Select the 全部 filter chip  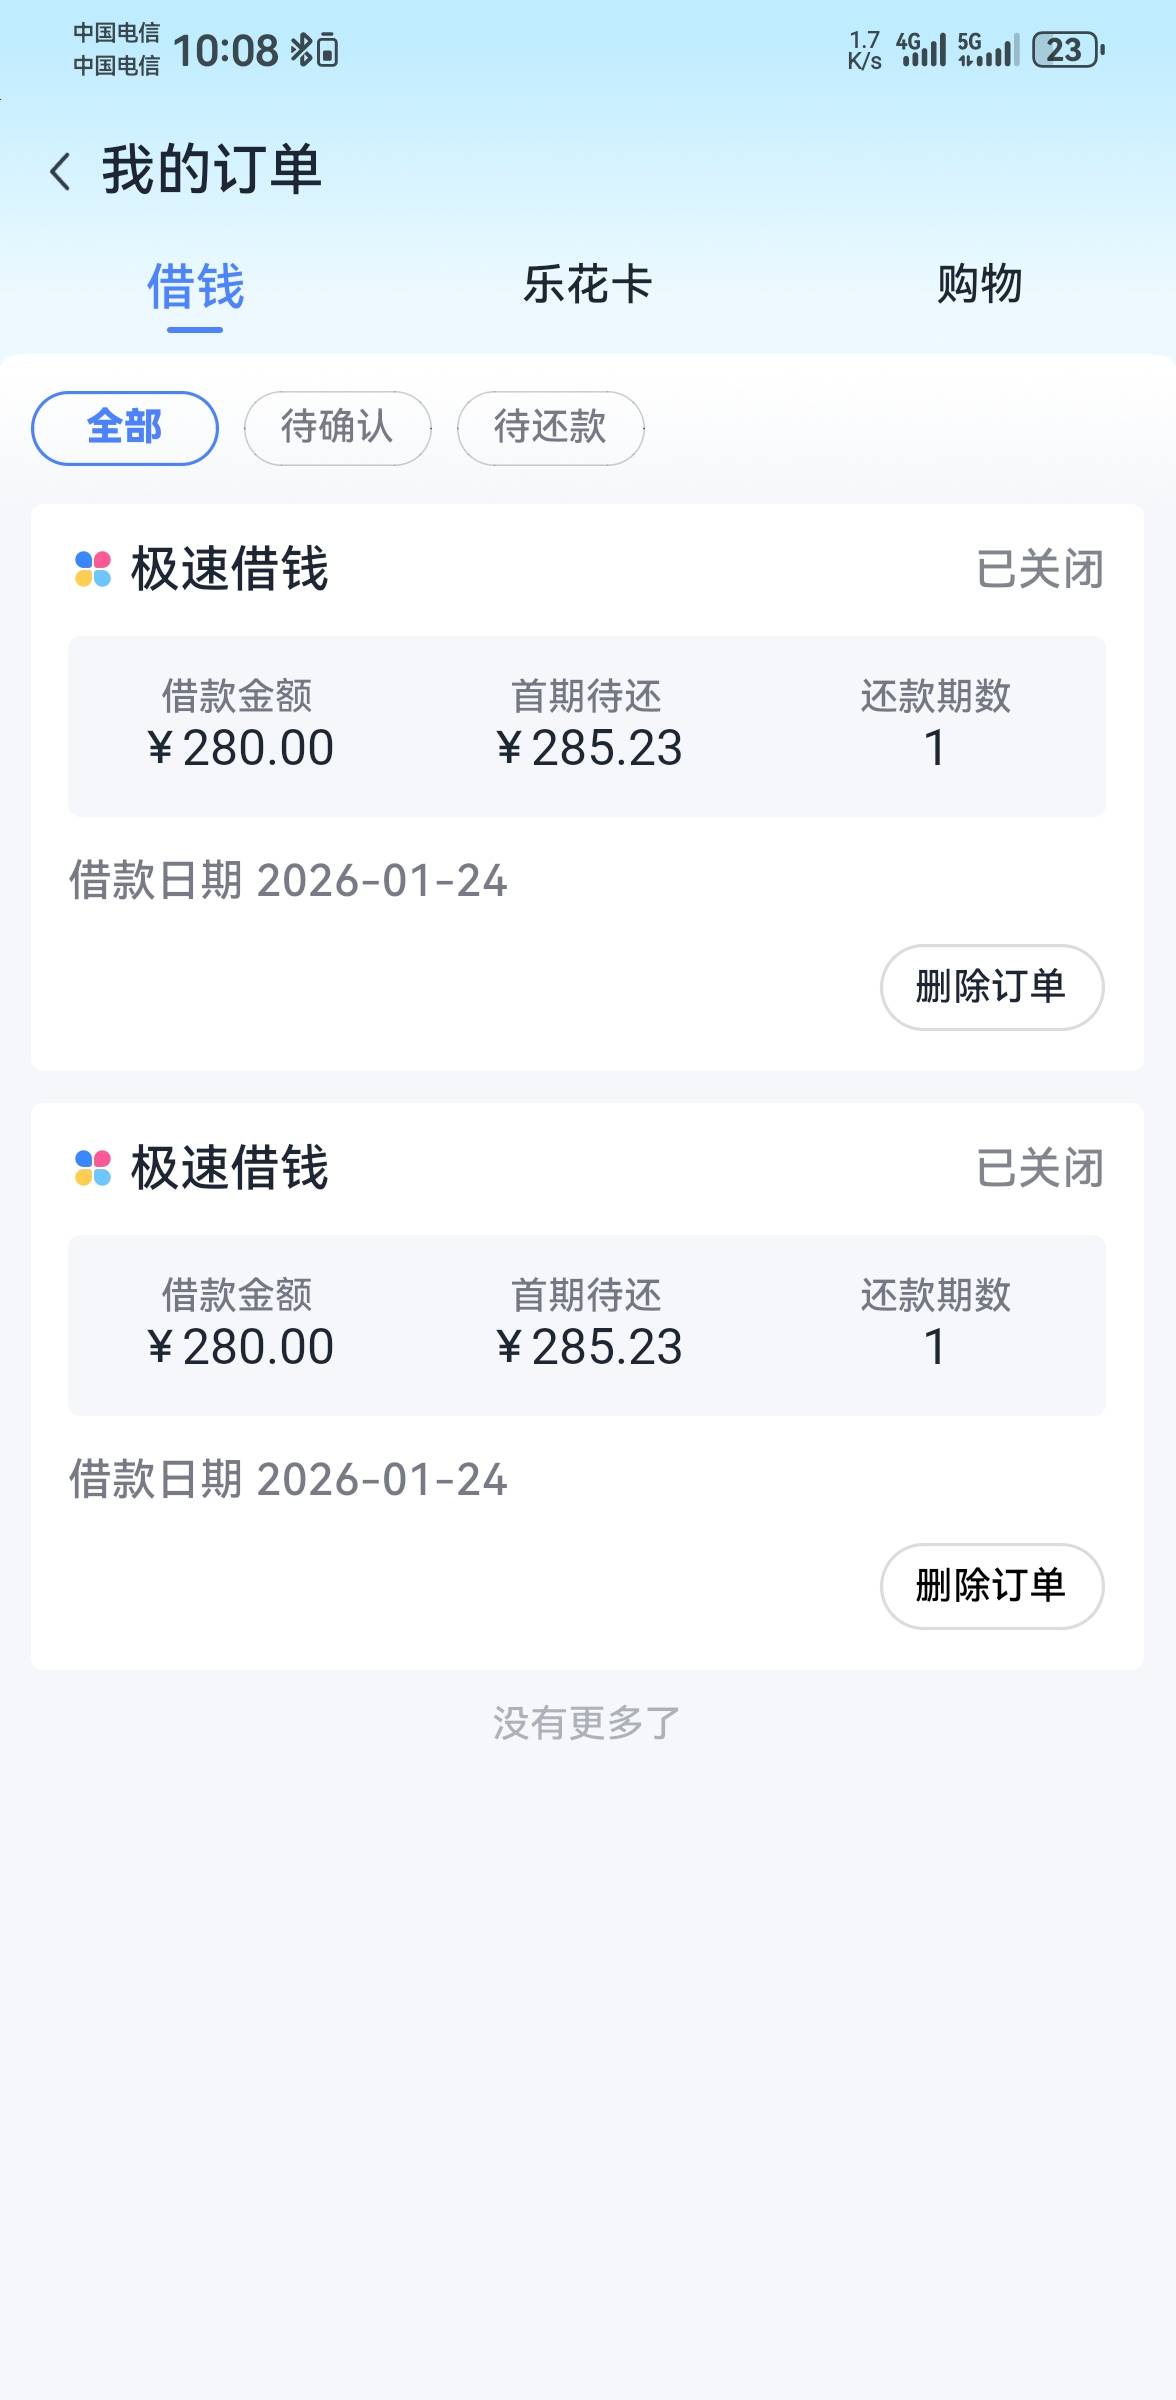[125, 428]
